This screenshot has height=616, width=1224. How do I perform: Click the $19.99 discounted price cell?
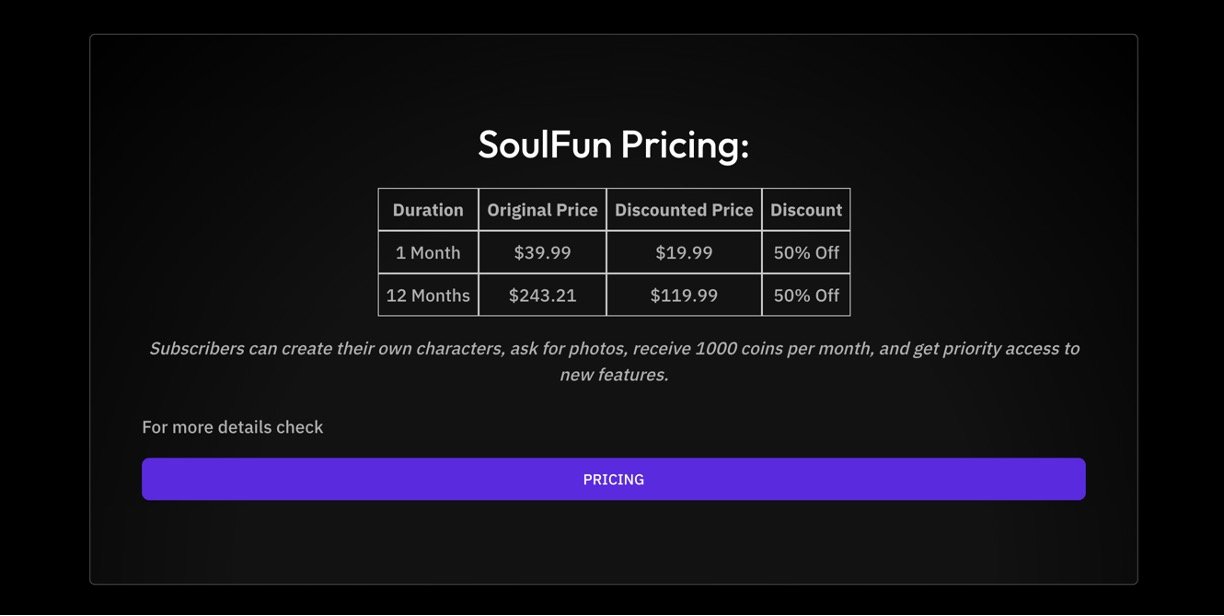coord(684,253)
